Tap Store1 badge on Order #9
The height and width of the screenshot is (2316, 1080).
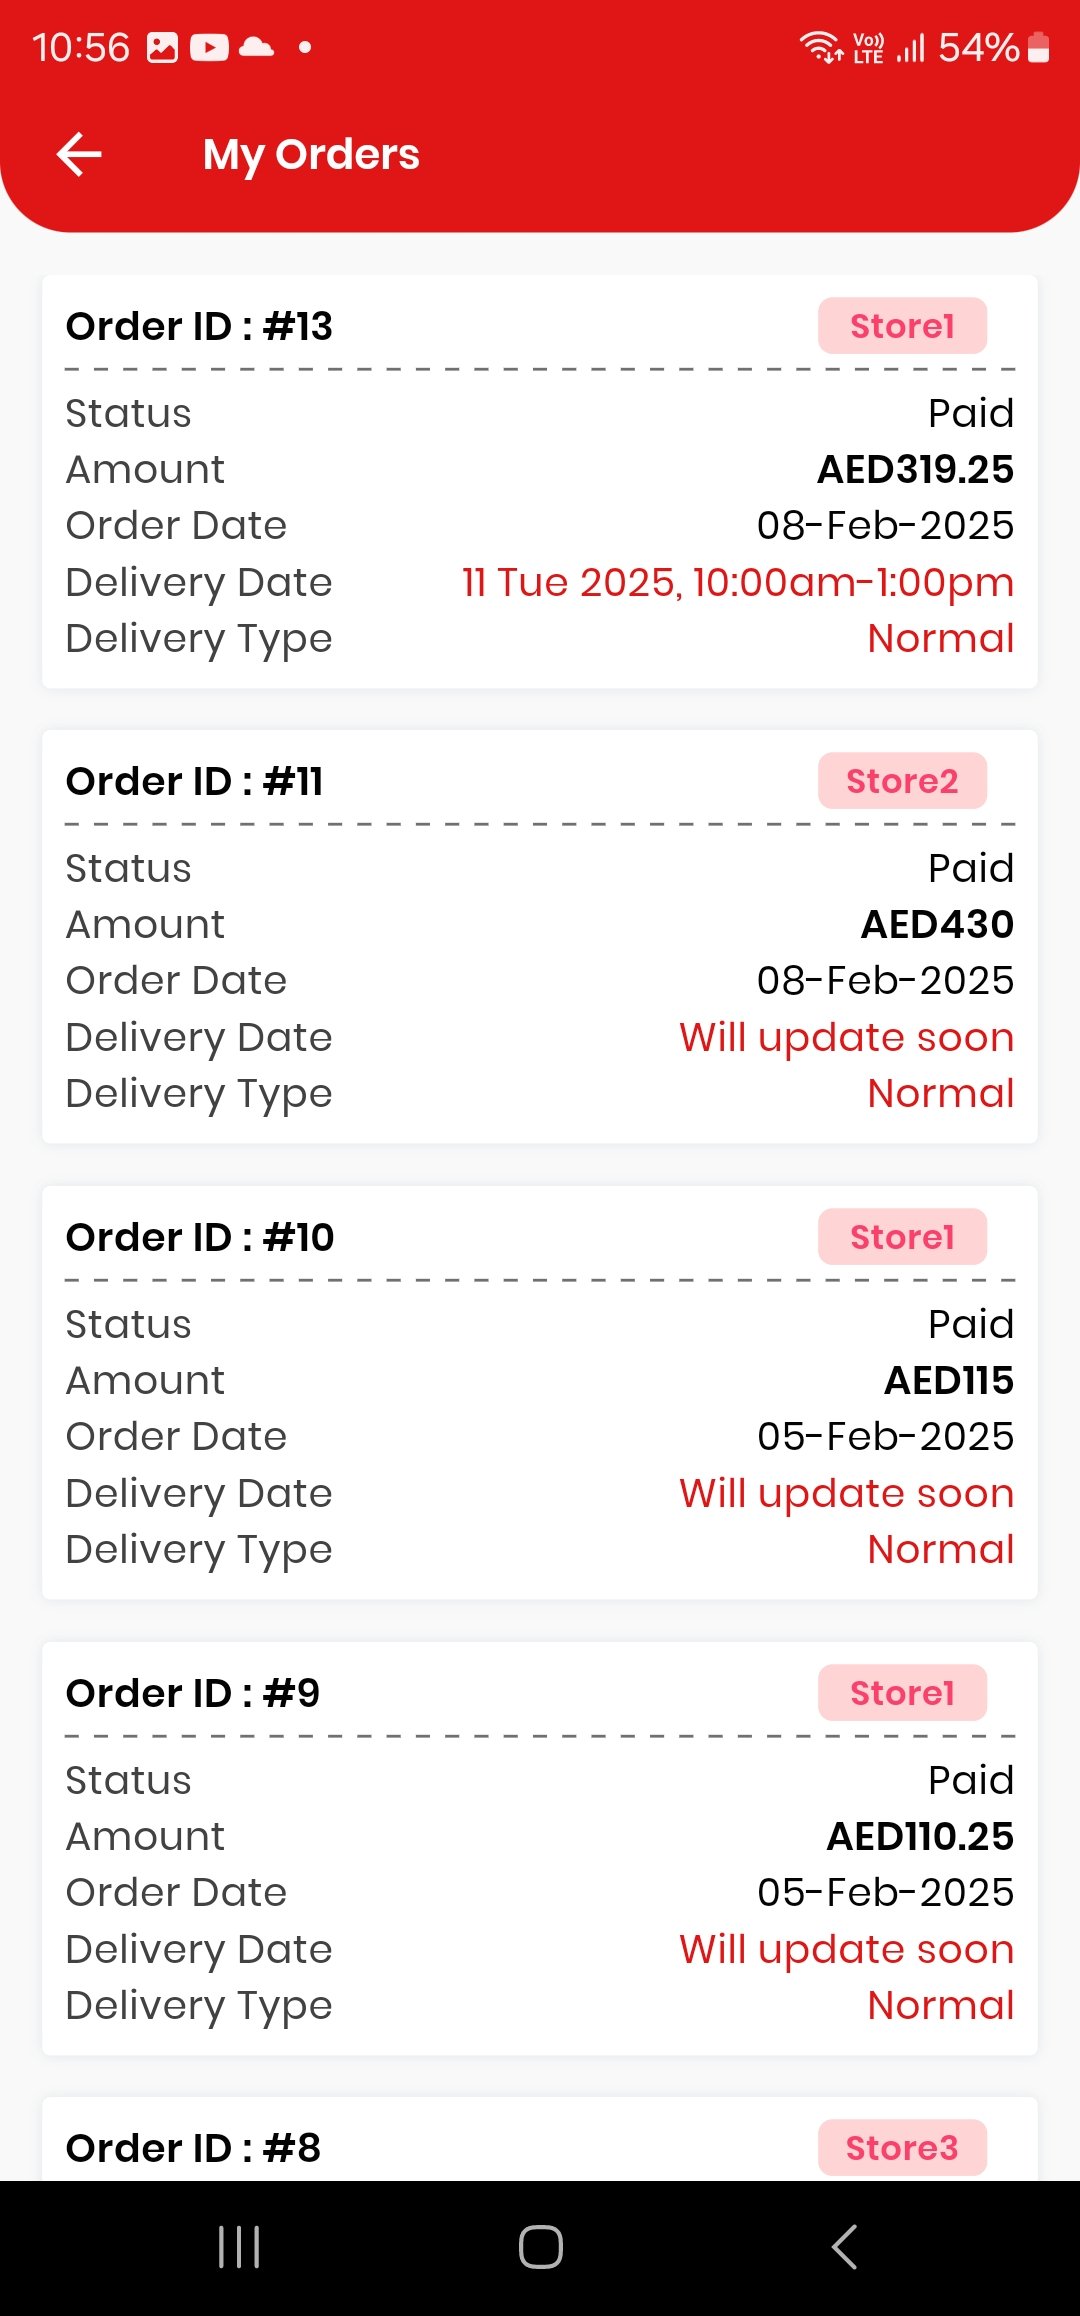[x=902, y=1693]
